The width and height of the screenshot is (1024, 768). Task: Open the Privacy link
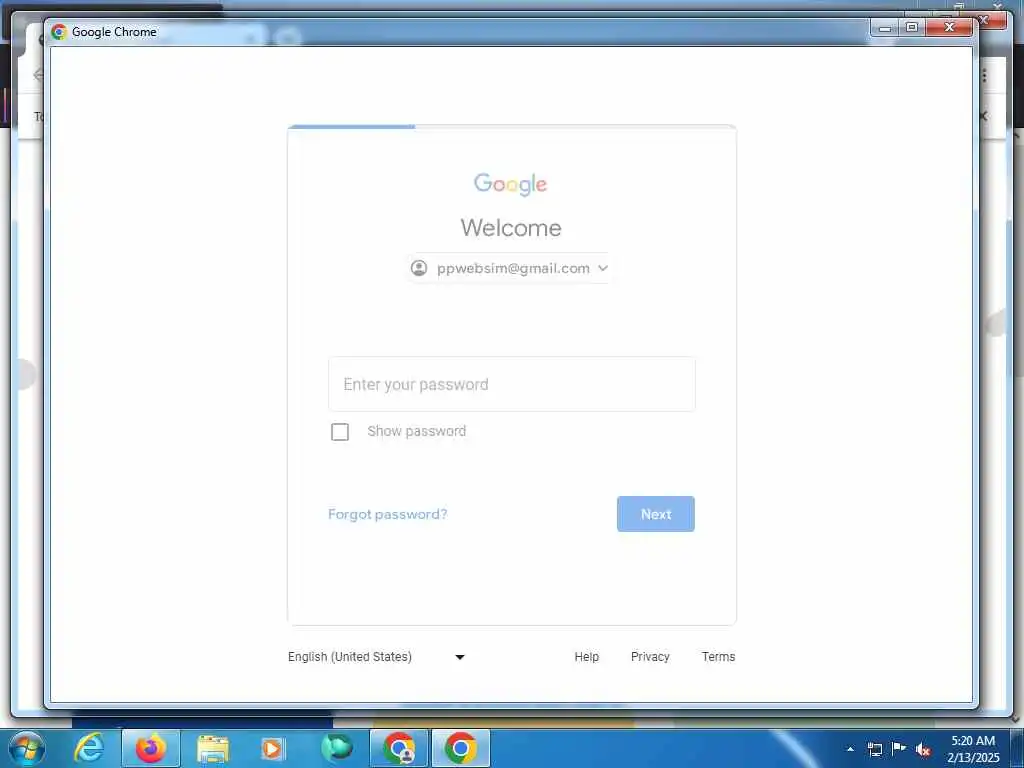(650, 656)
